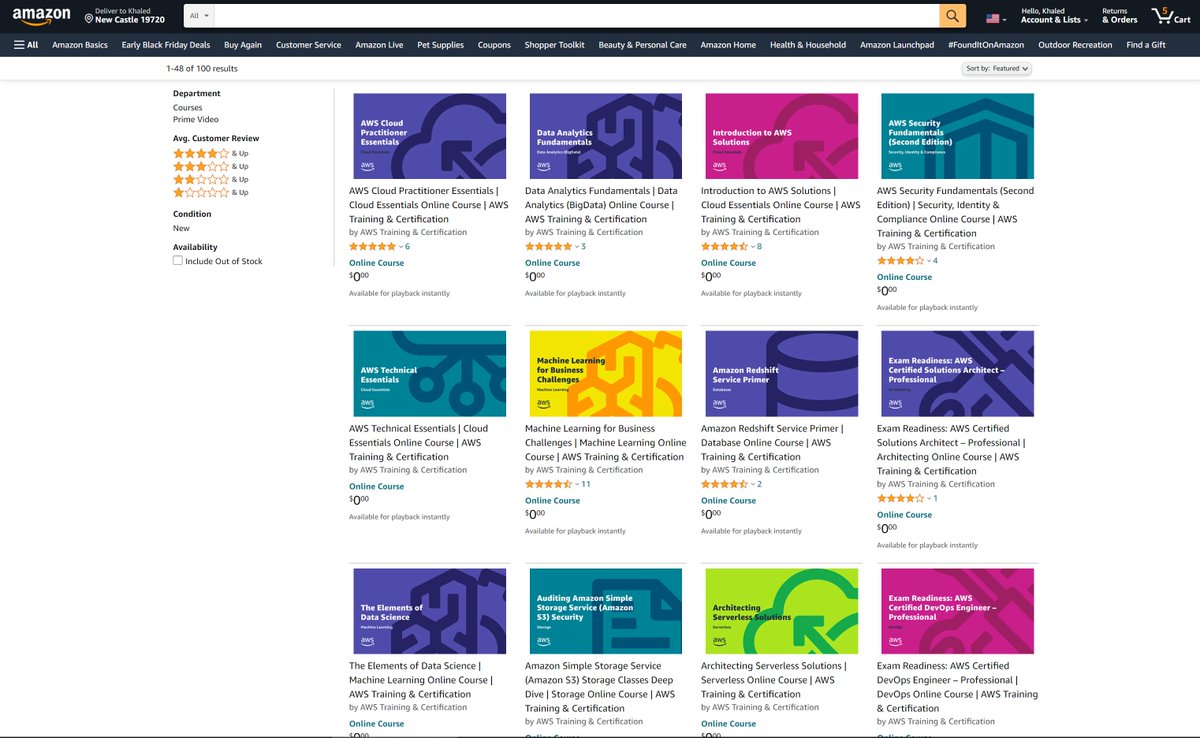Click the 11 reviews count link
Screen dimensions: 1200x738
point(586,484)
